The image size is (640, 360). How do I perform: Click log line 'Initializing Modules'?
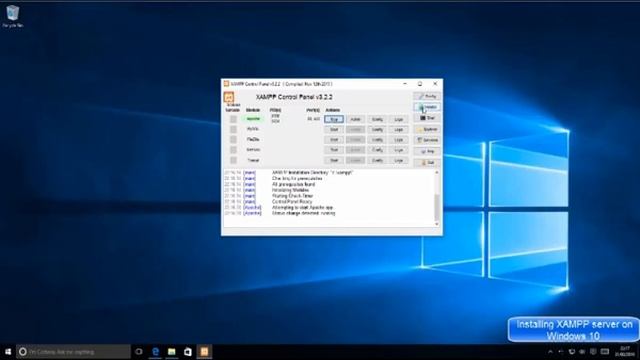click(290, 190)
